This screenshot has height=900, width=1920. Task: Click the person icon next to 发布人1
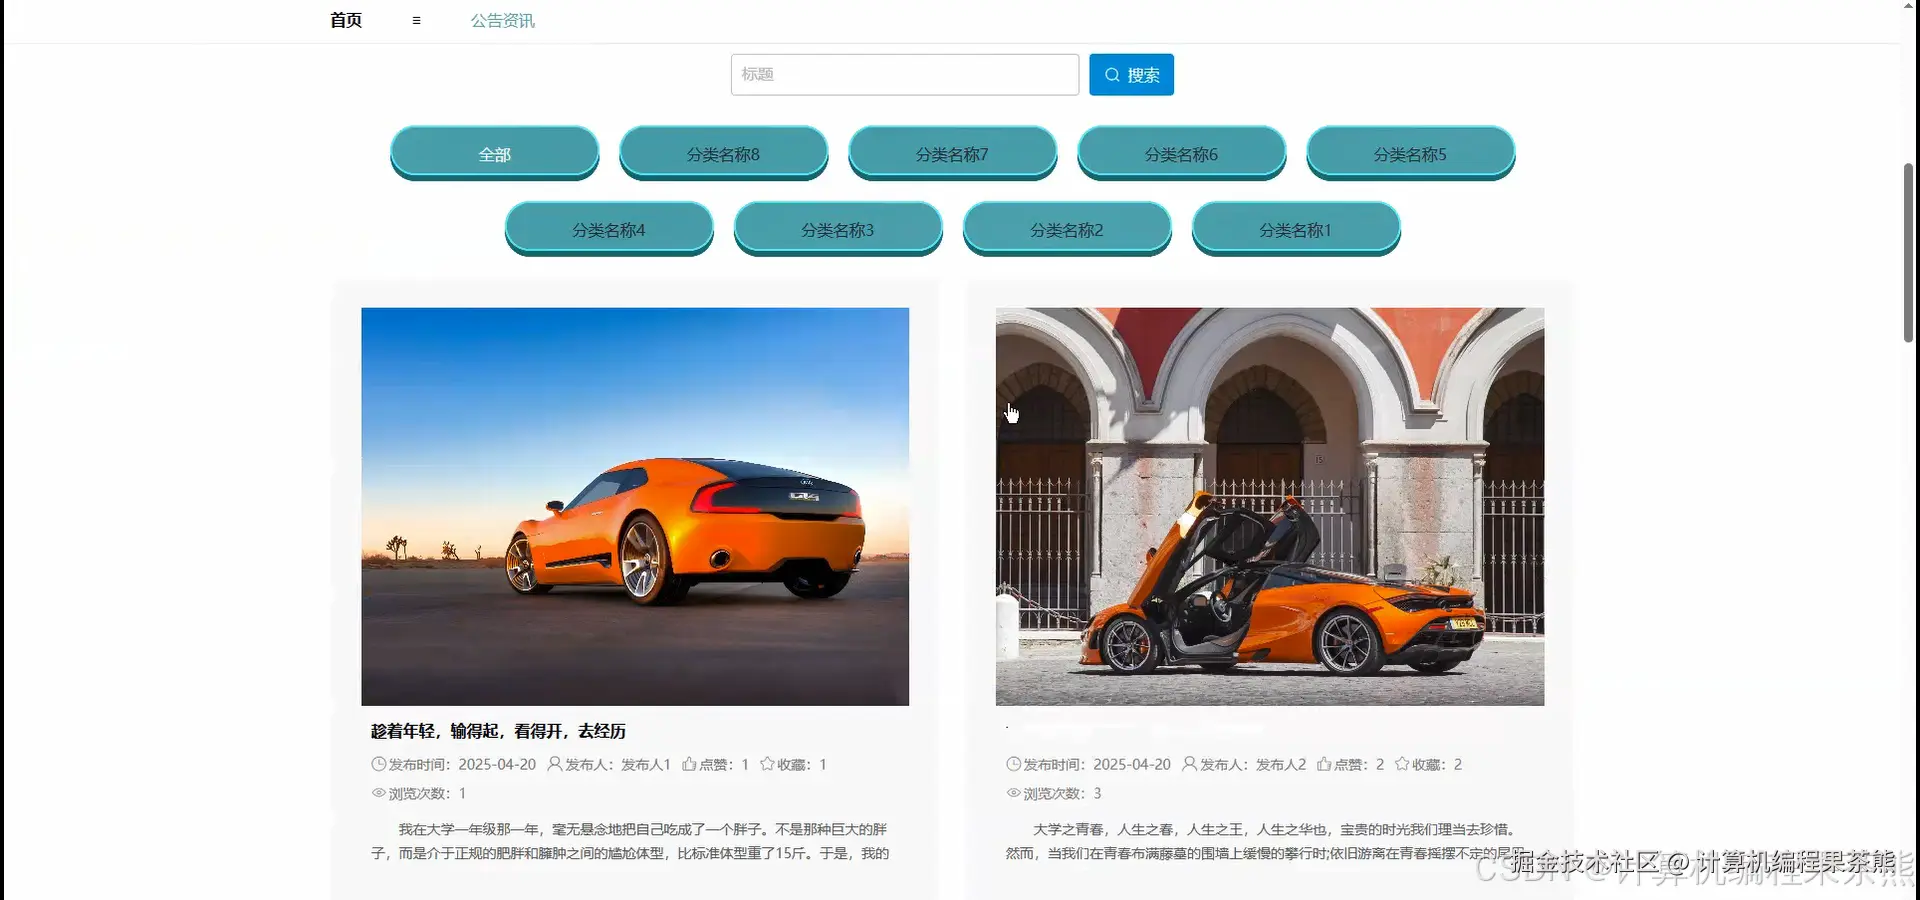pos(555,763)
